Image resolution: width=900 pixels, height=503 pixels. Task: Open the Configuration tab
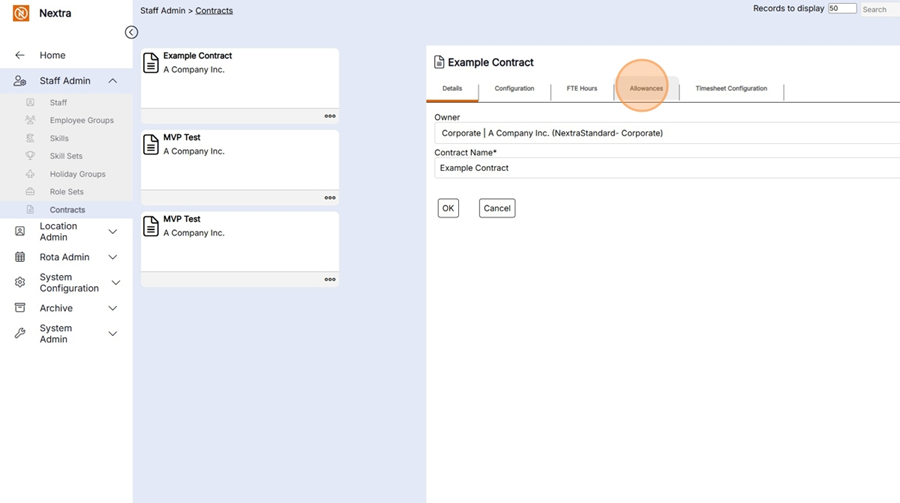pos(514,88)
